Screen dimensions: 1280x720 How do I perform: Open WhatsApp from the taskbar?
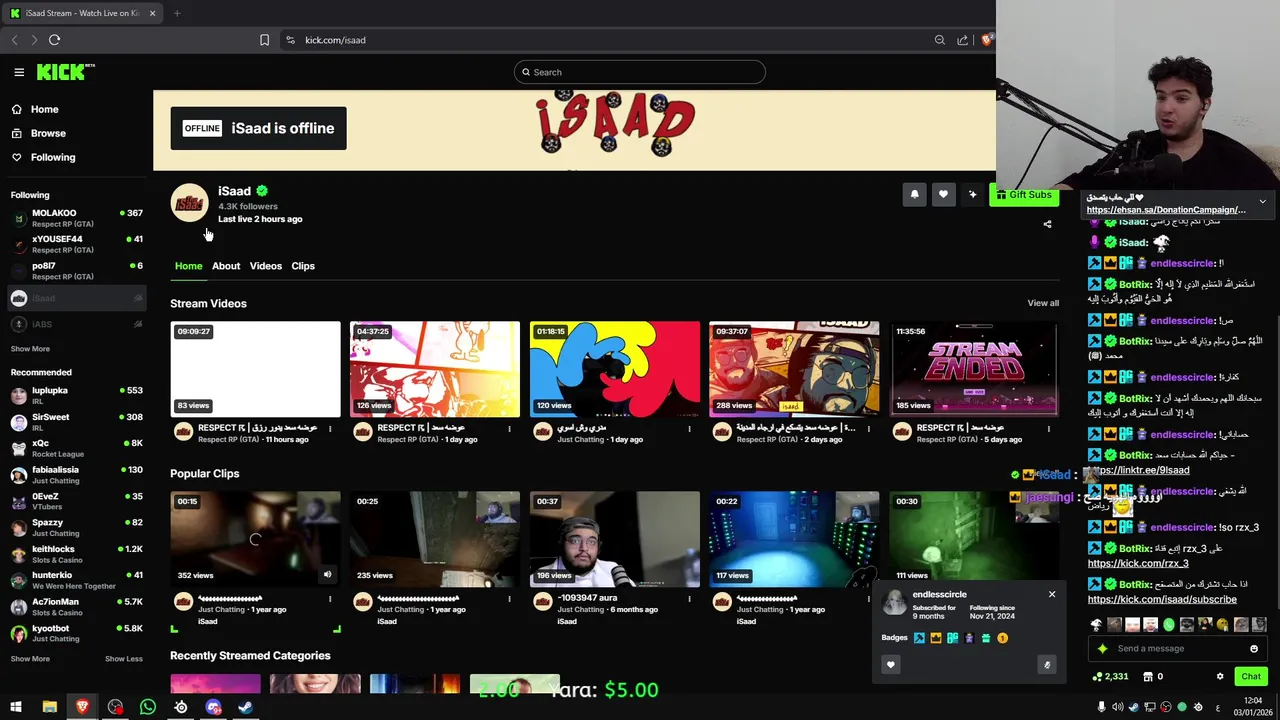click(x=148, y=707)
